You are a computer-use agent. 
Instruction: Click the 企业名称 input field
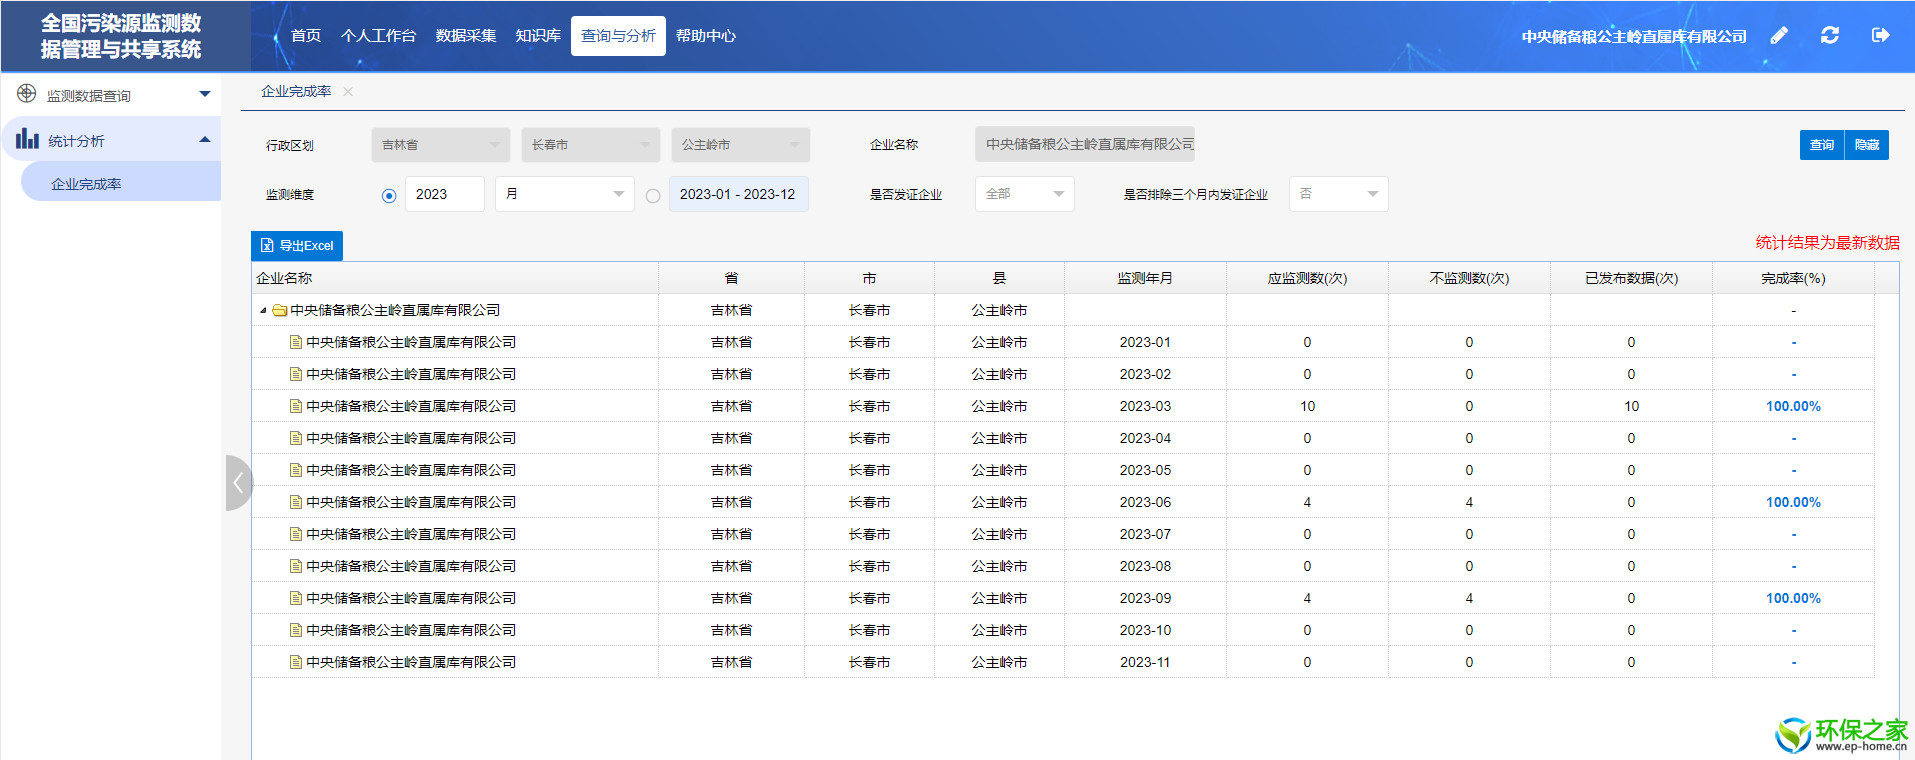[x=1085, y=145]
